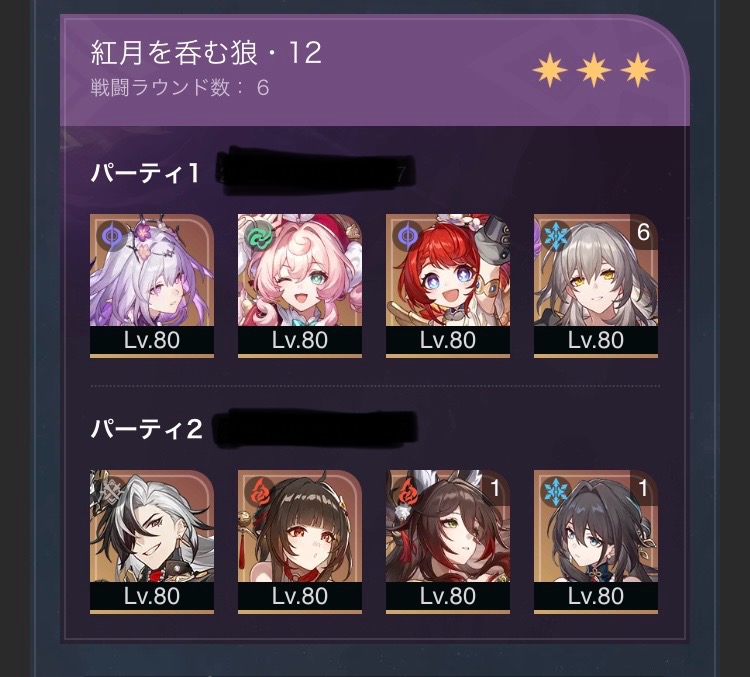Screen dimensions: 750x677
Task: Click the Quantum element icon on red-haired character
Action: 407,236
